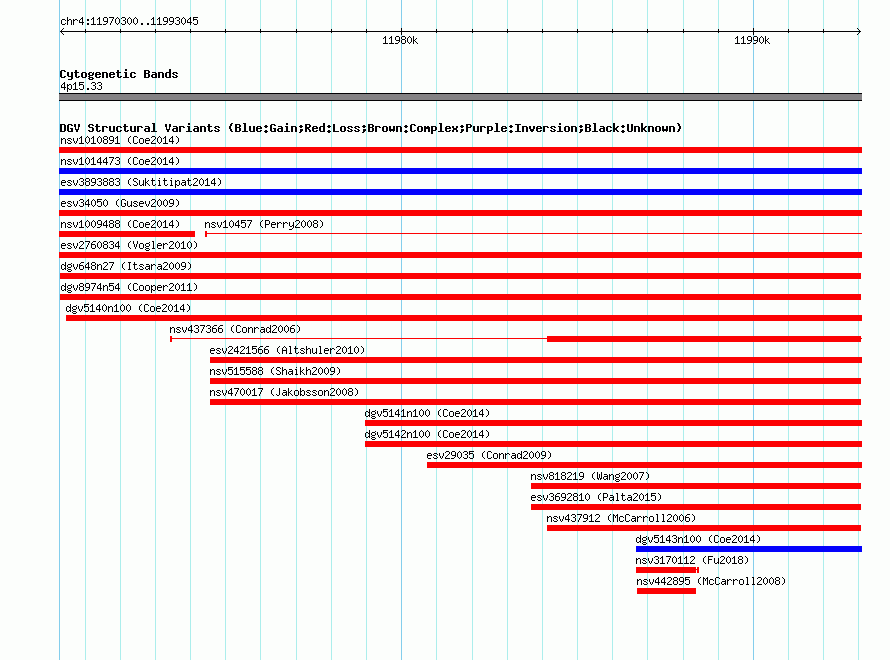Select the 4p15.33 cytogenetic band bar
This screenshot has height=660, width=890.
coord(460,97)
